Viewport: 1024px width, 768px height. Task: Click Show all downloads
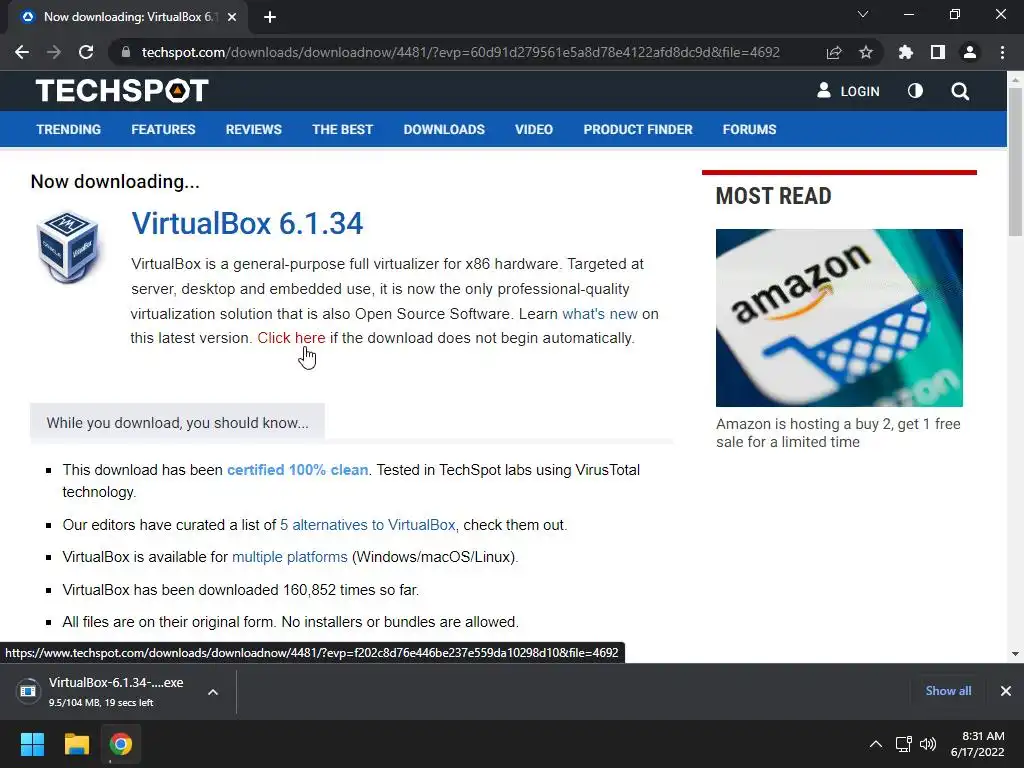coord(948,691)
